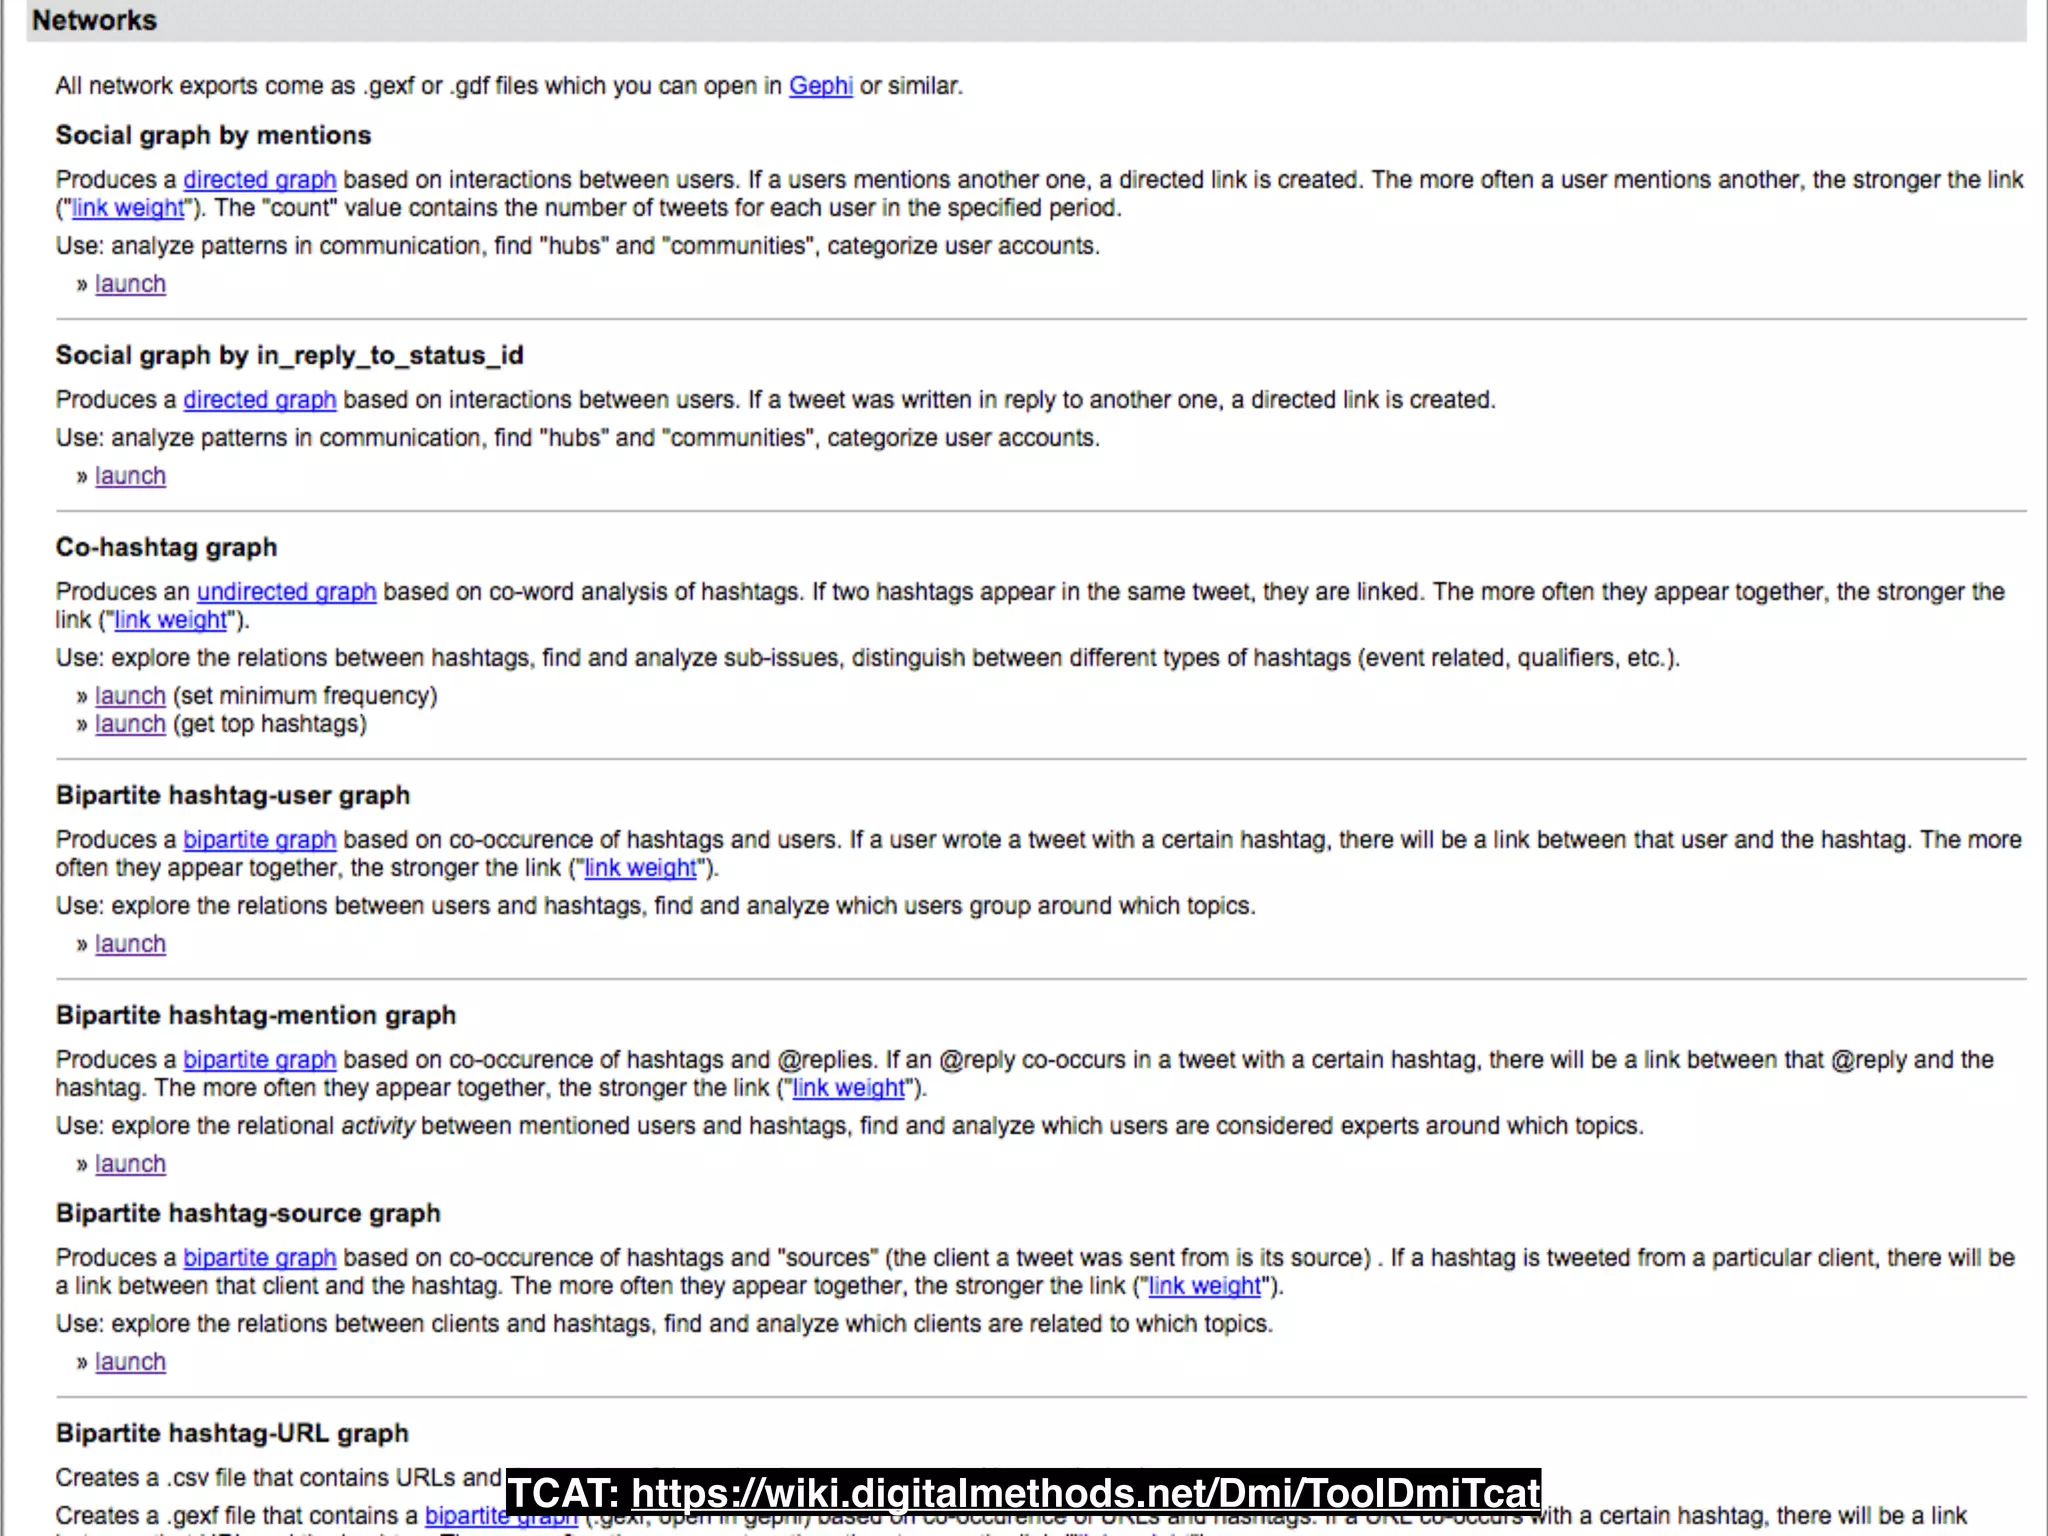Screen dimensions: 2048x1536
Task: Launch Bipartite hashtag-source graph
Action: point(130,1362)
